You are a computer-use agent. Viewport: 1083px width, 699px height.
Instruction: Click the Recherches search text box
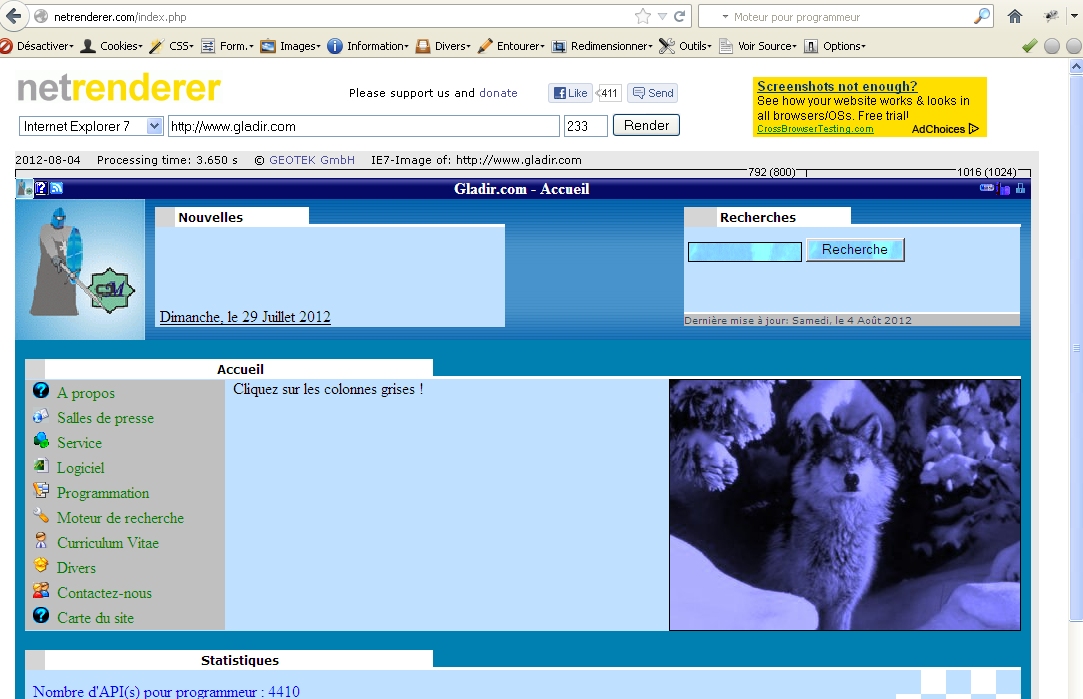[x=745, y=251]
